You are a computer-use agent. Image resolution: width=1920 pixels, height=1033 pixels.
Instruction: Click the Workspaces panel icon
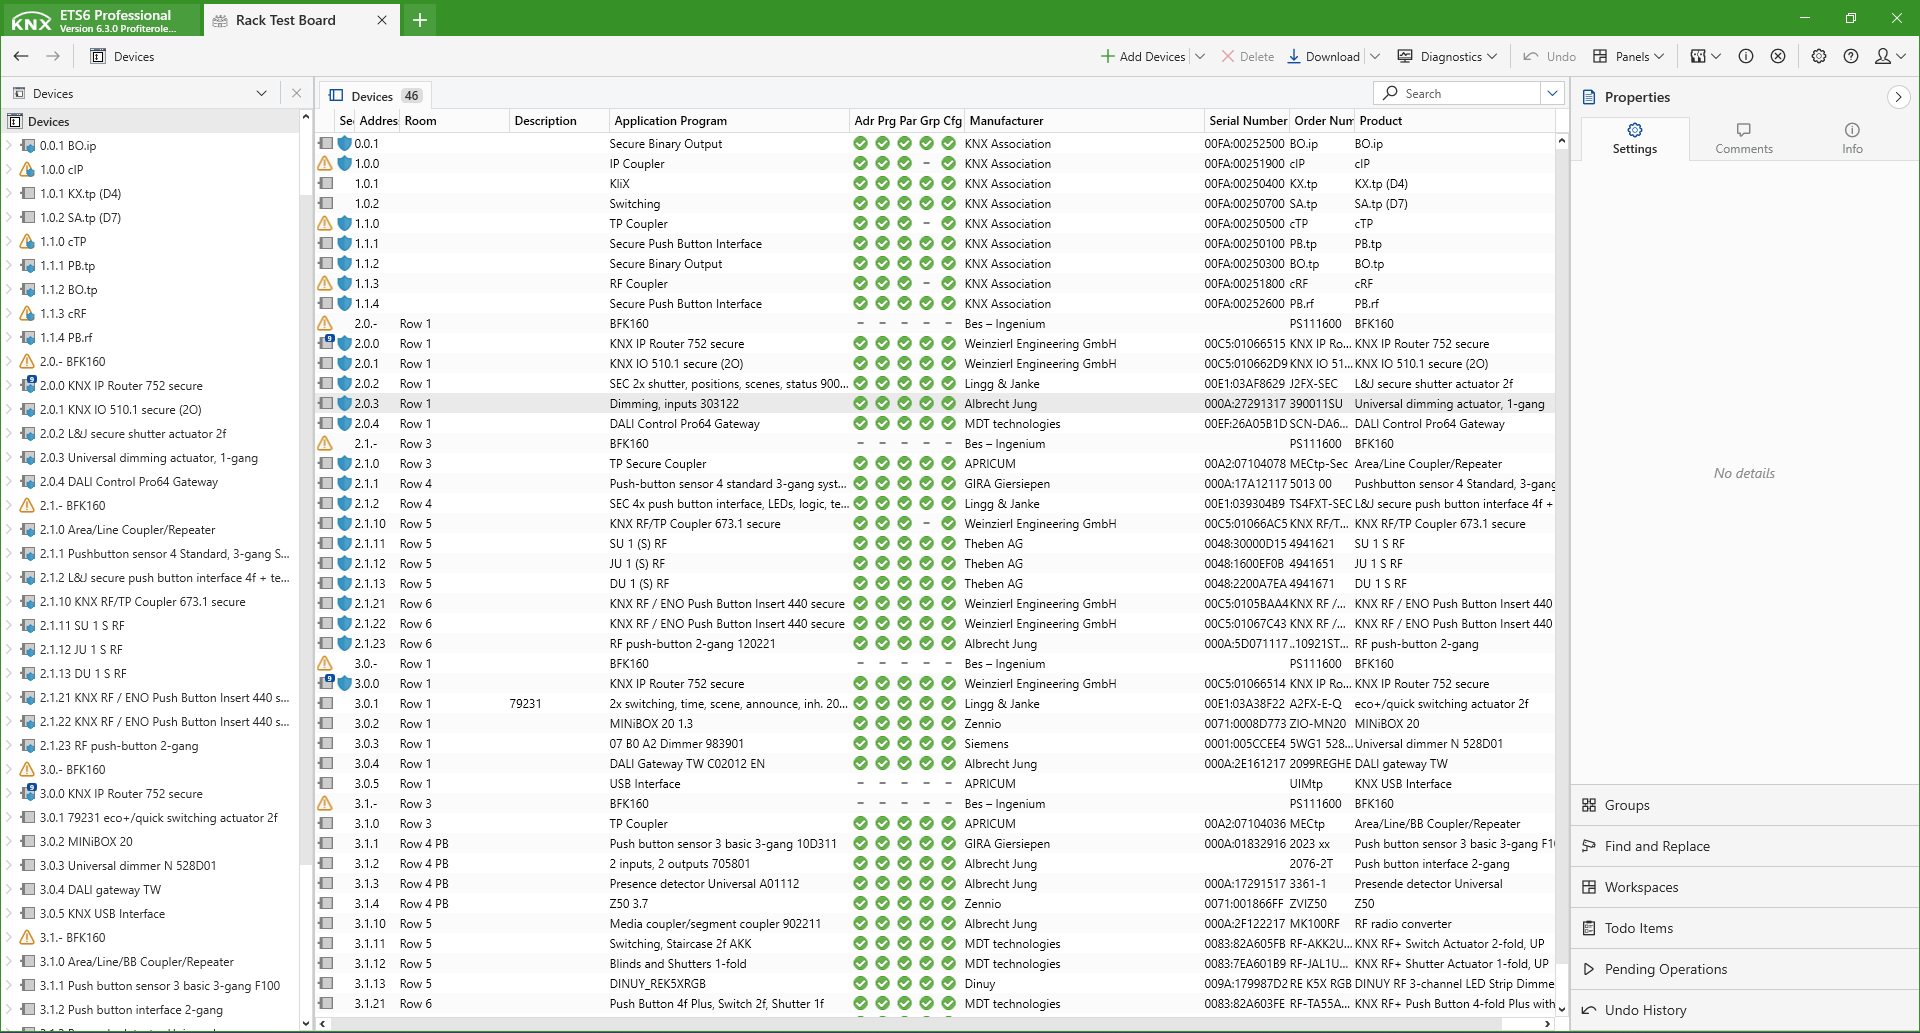point(1589,887)
